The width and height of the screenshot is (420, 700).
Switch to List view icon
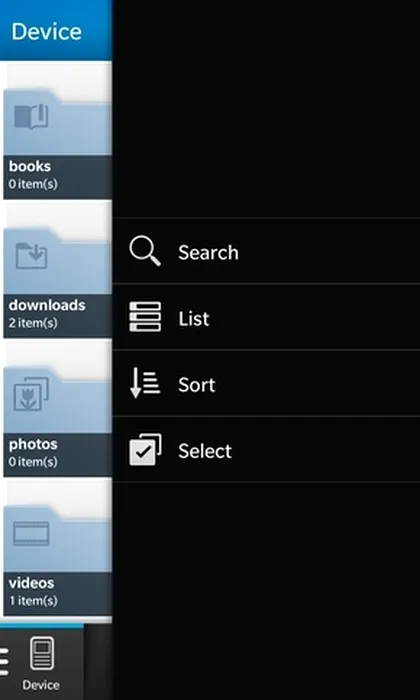coord(145,317)
